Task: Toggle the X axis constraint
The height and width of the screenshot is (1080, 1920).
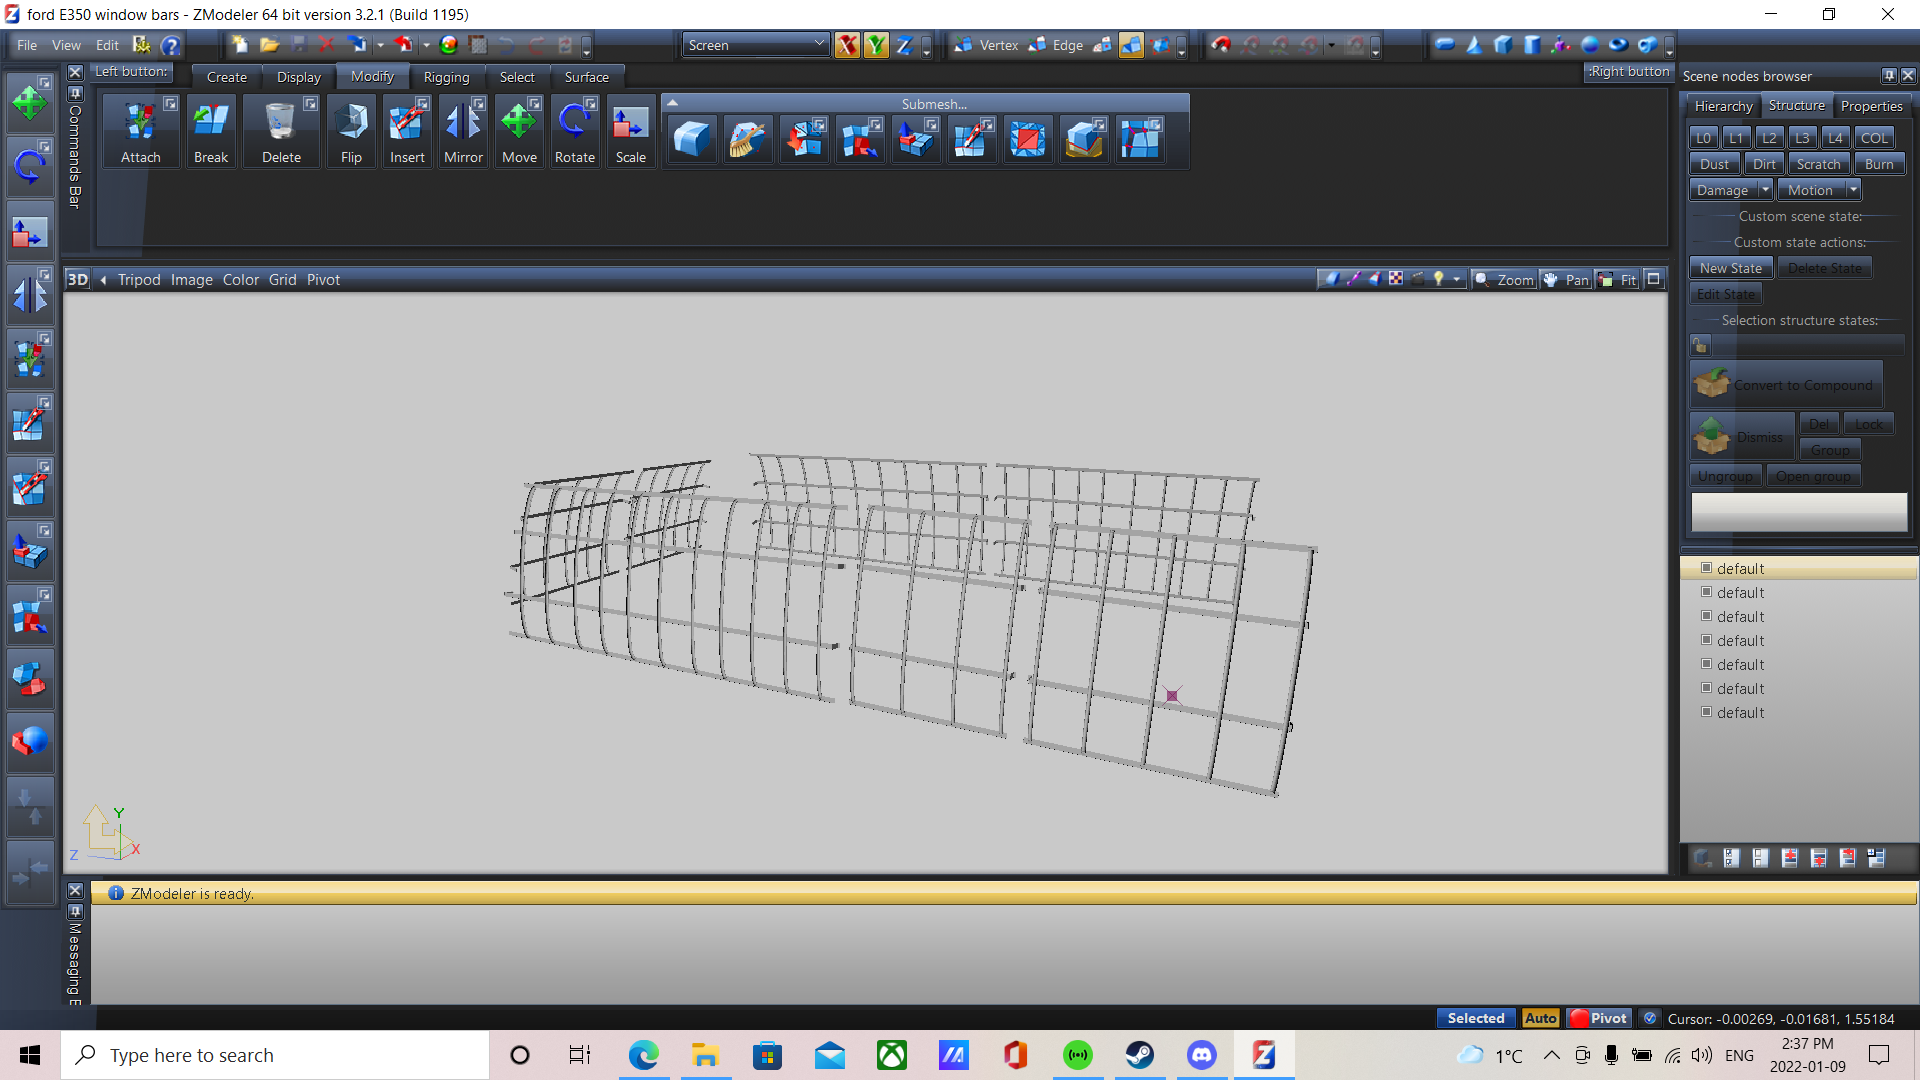Action: coord(847,45)
